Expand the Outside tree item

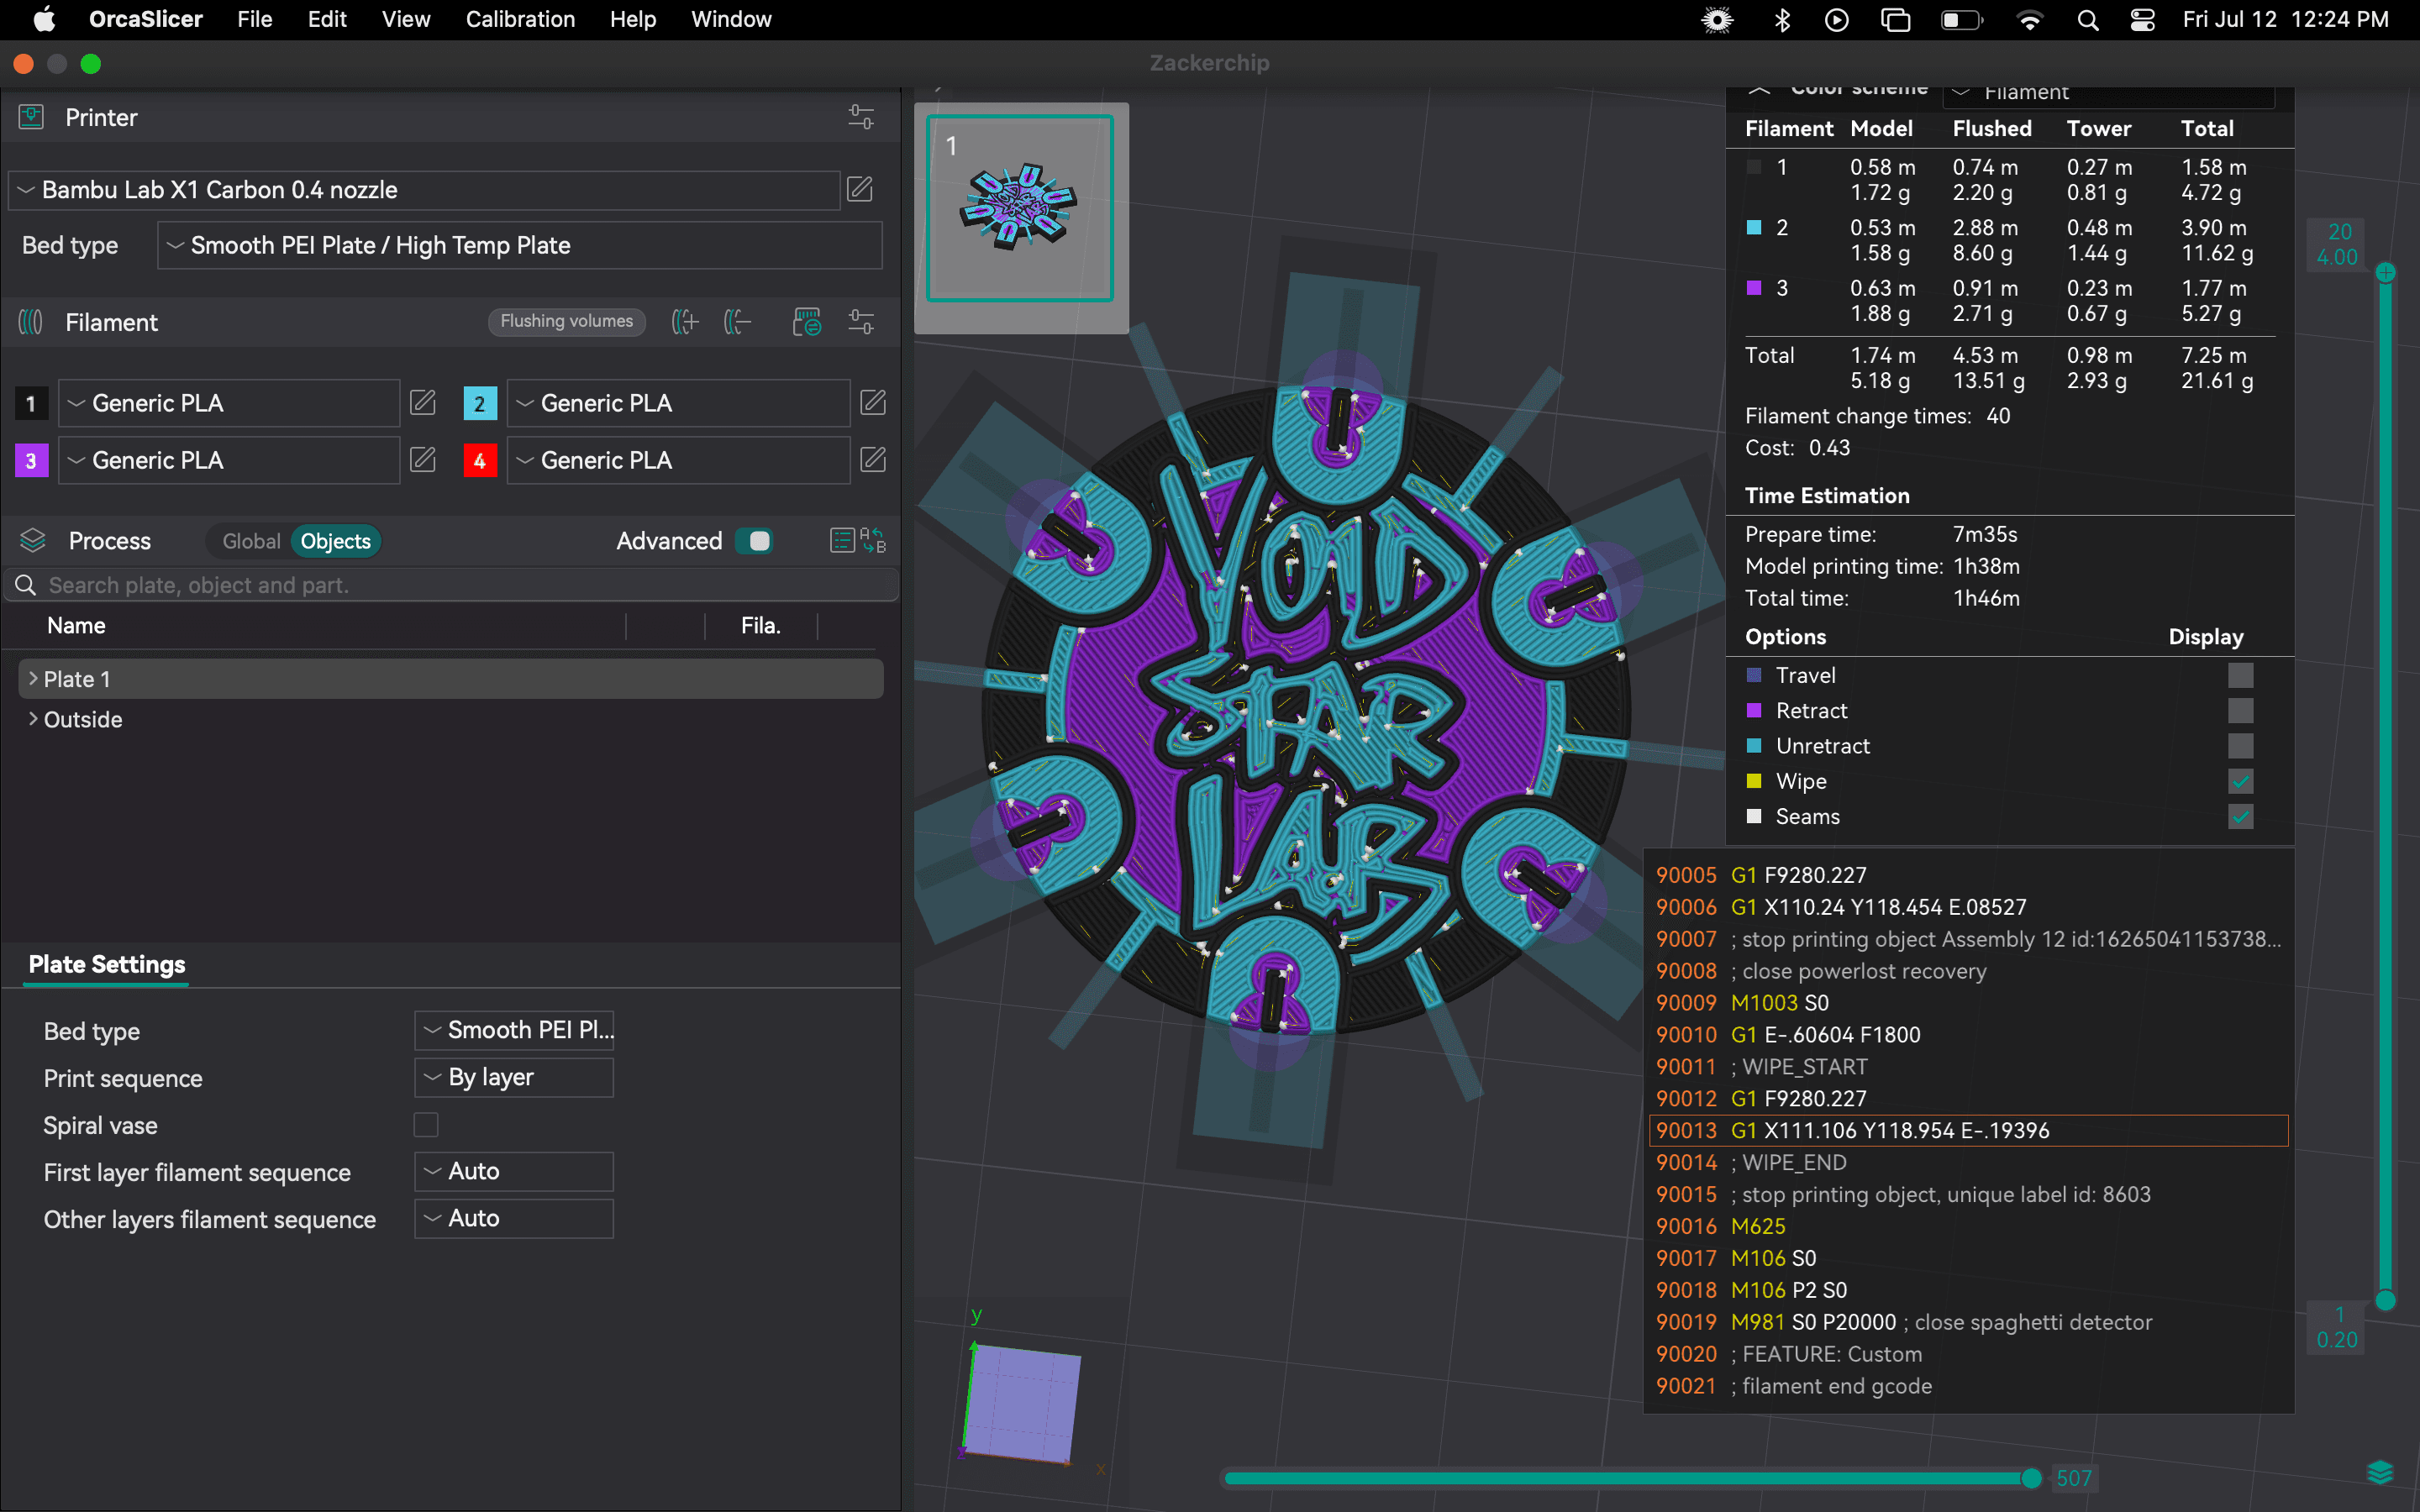click(x=33, y=719)
